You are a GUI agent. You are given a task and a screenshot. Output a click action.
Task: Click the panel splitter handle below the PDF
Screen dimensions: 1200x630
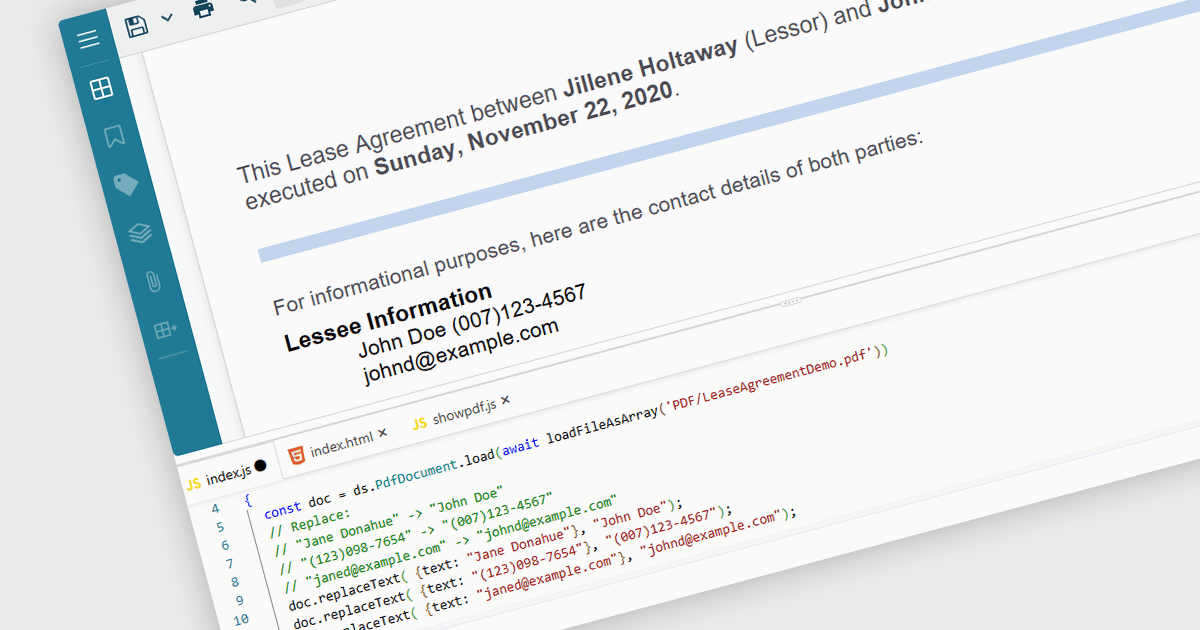point(791,300)
